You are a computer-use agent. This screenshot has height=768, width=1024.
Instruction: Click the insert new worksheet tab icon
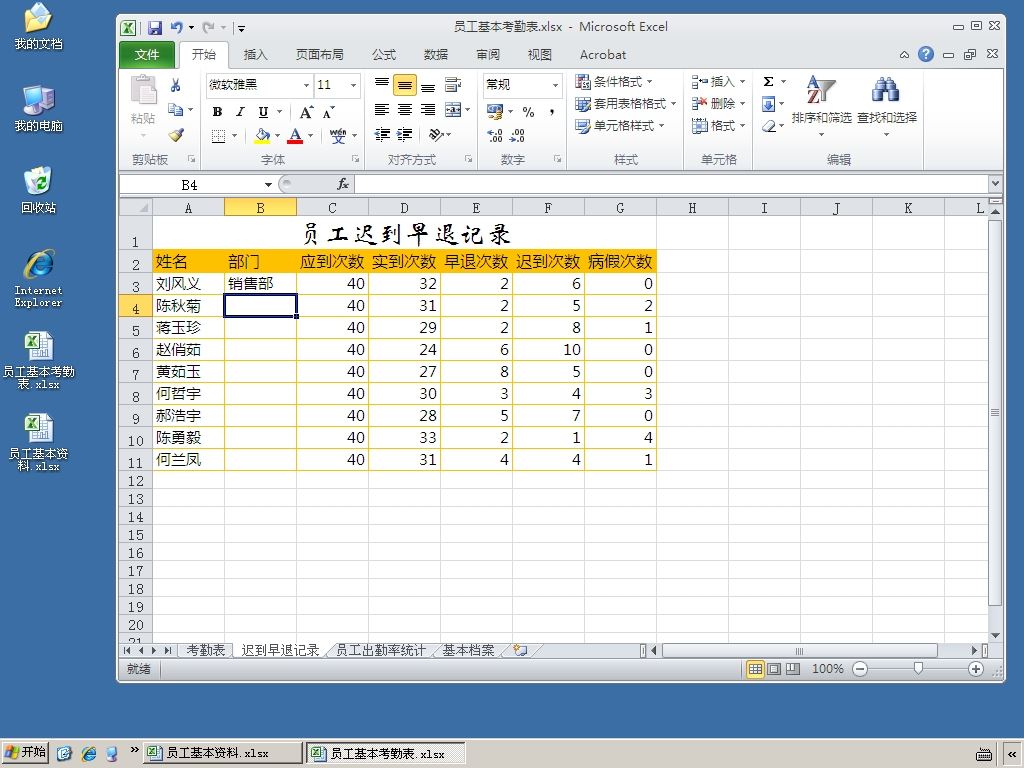coord(520,650)
